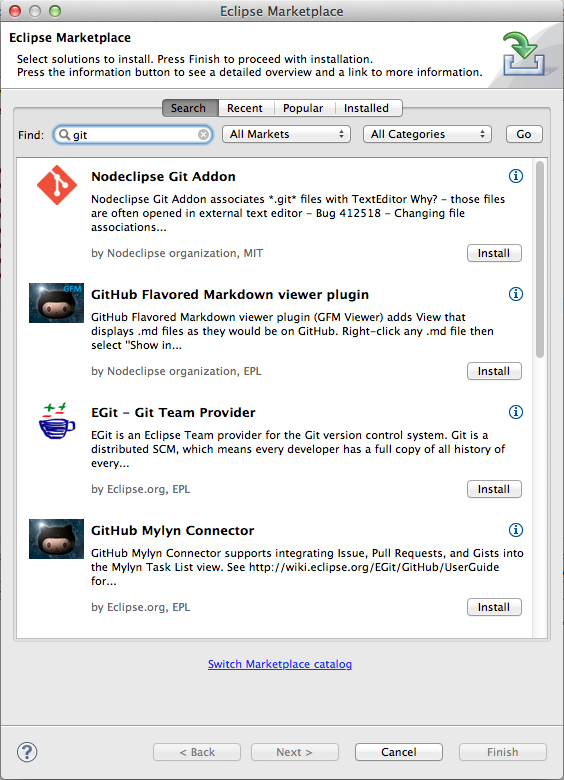The image size is (564, 780).
Task: Click the Finish button
Action: tap(503, 752)
